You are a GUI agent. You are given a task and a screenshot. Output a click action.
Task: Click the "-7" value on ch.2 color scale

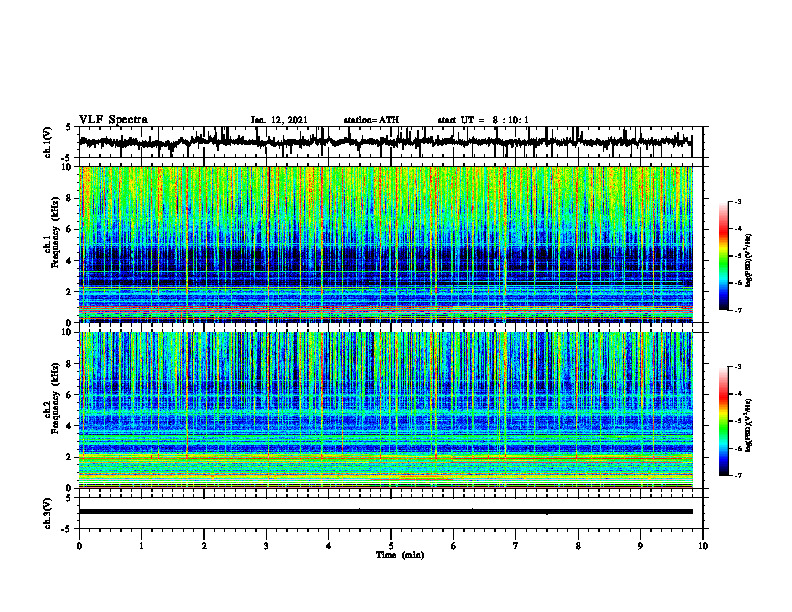pos(737,475)
